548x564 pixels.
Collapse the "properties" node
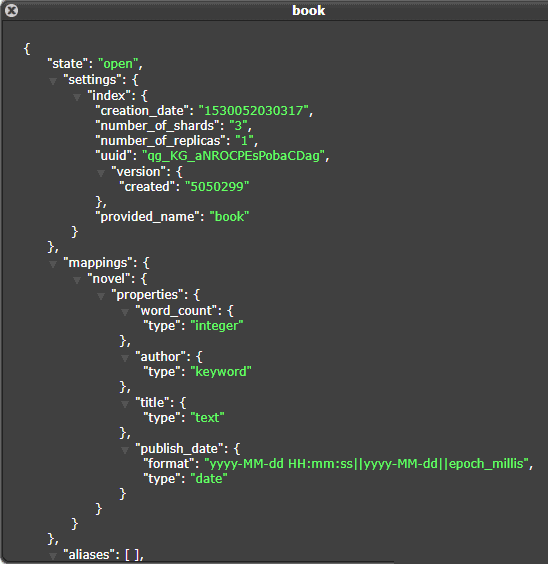click(101, 296)
